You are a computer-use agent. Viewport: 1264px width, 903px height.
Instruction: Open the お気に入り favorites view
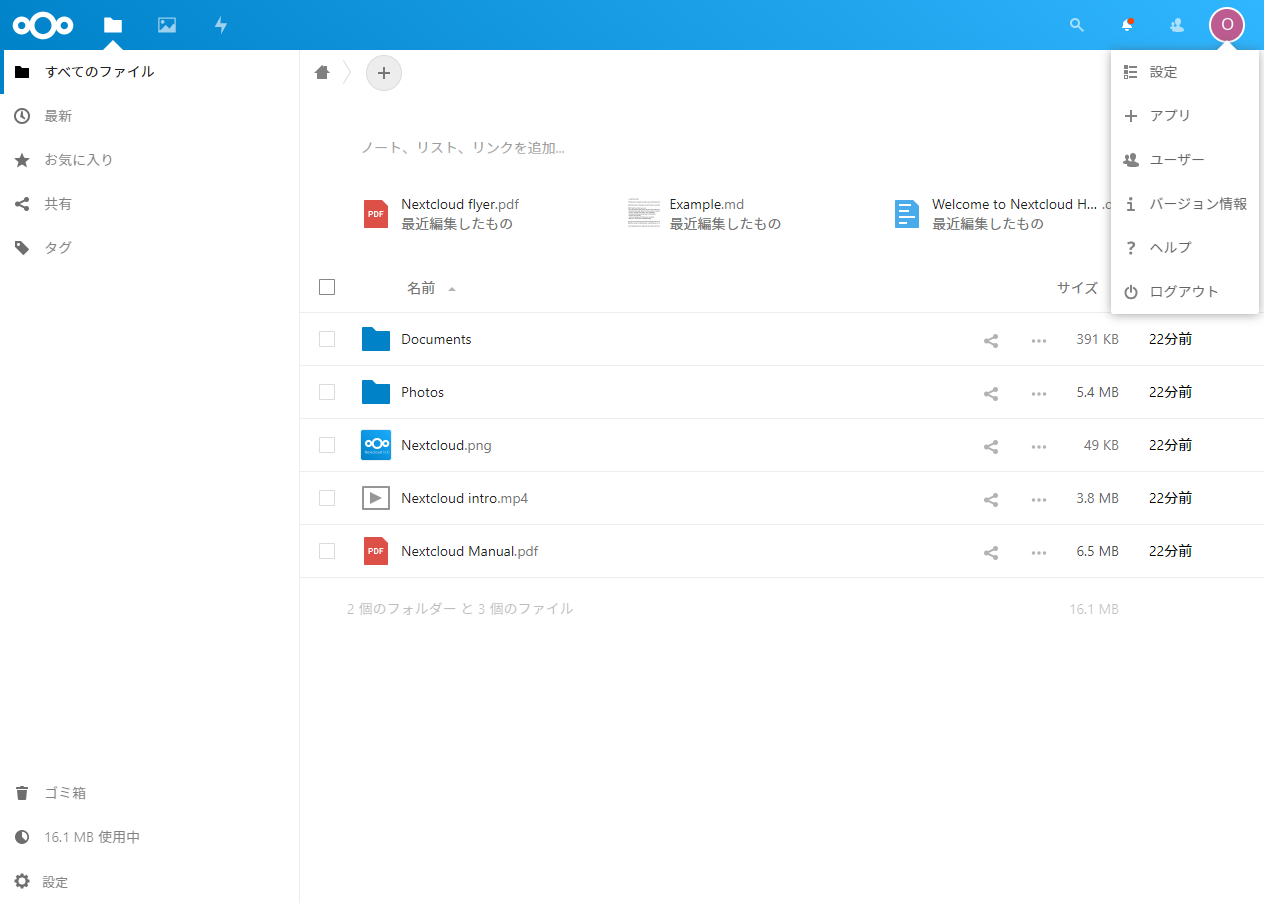click(x=150, y=160)
